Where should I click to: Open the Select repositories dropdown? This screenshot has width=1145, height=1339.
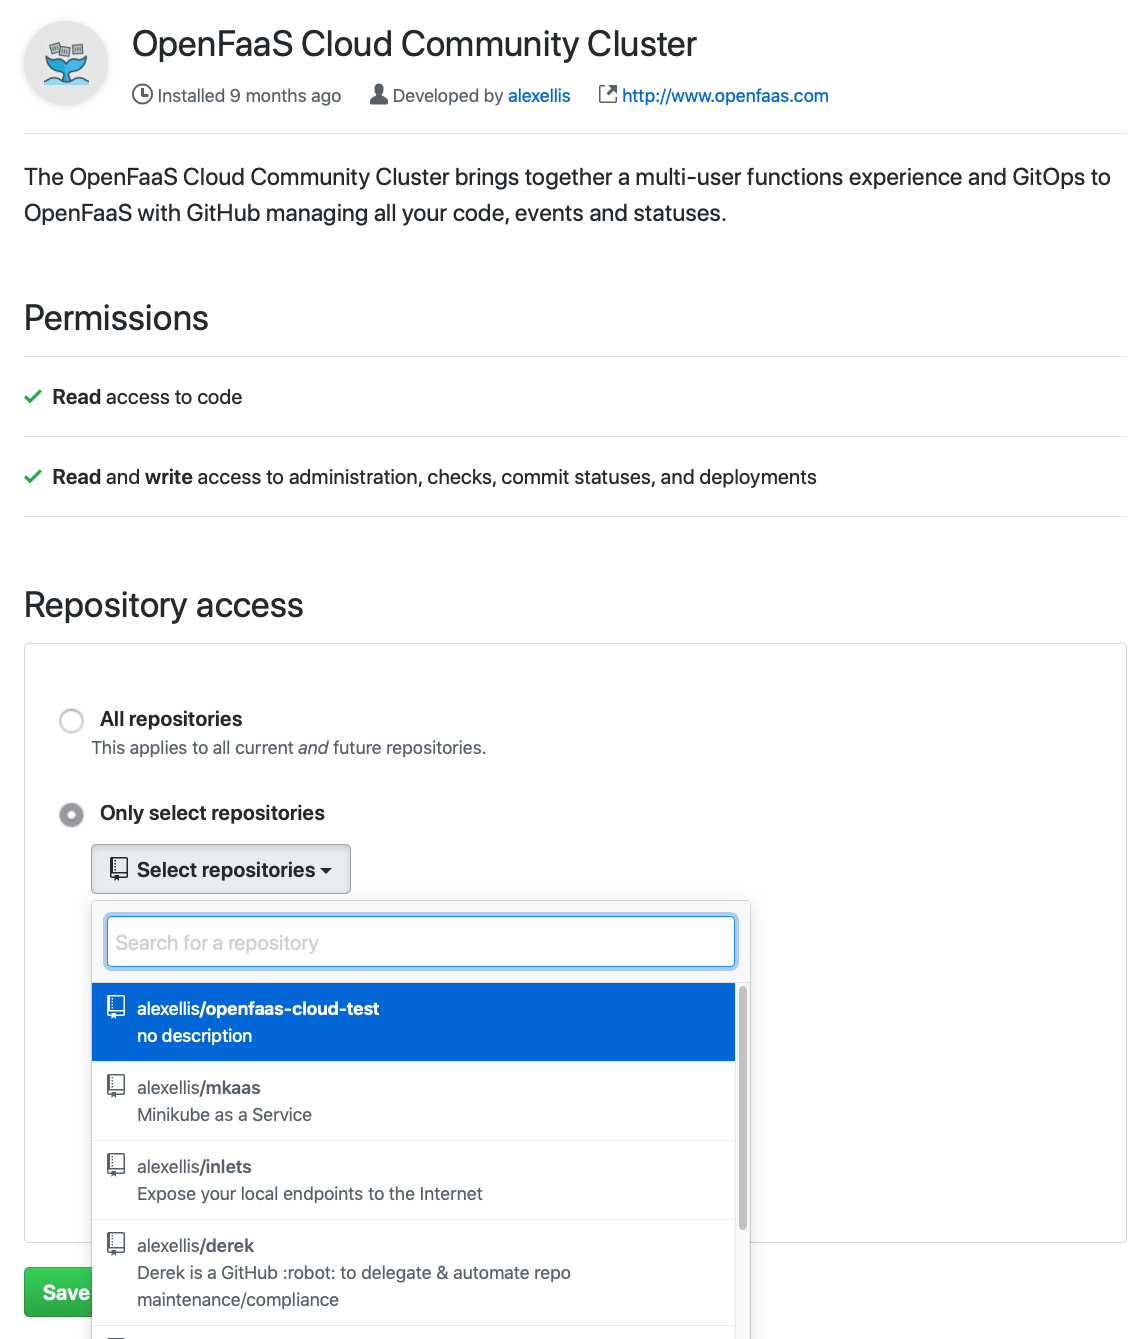220,869
